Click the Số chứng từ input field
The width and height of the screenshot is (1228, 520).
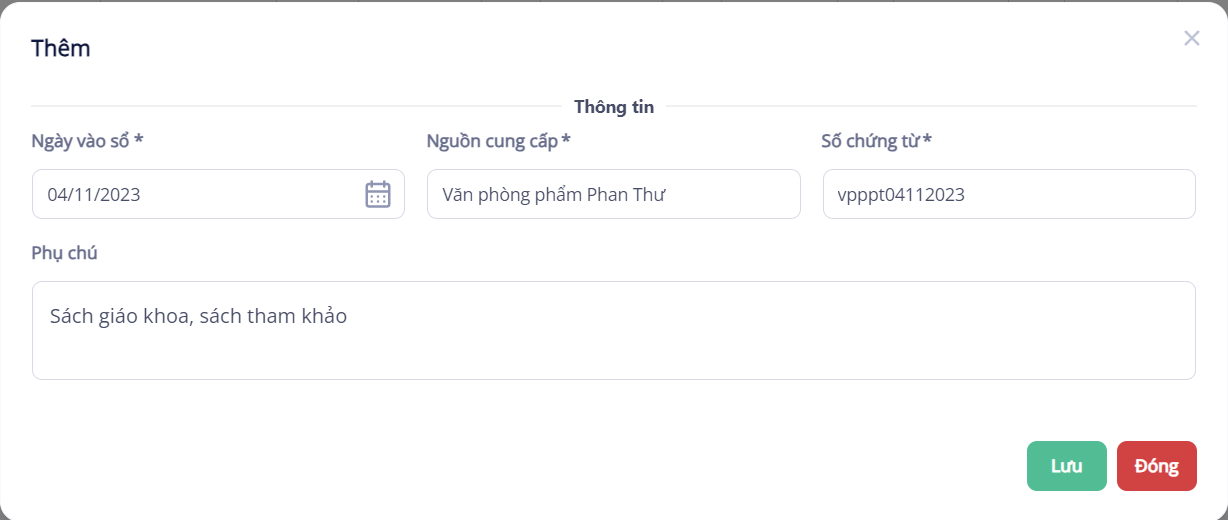[x=1008, y=194]
